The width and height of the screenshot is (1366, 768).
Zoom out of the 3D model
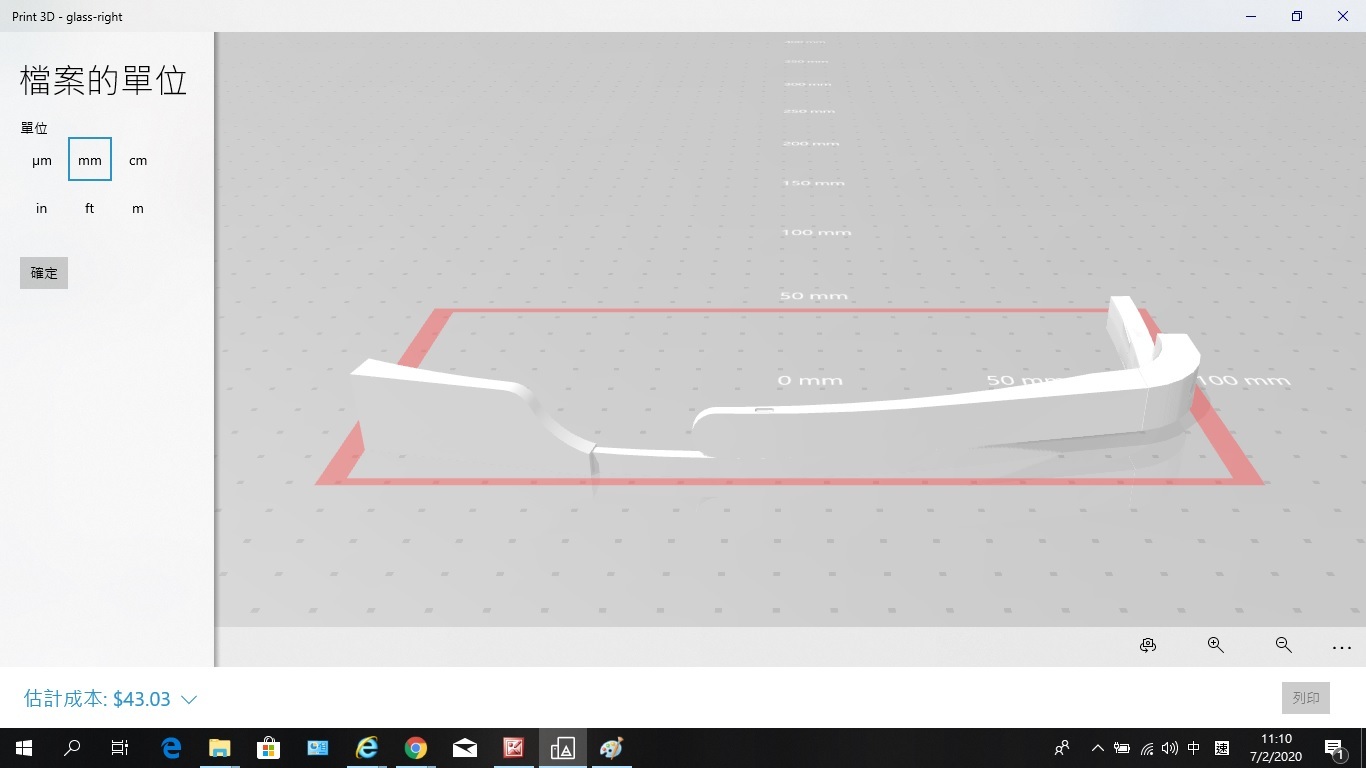pyautogui.click(x=1284, y=646)
